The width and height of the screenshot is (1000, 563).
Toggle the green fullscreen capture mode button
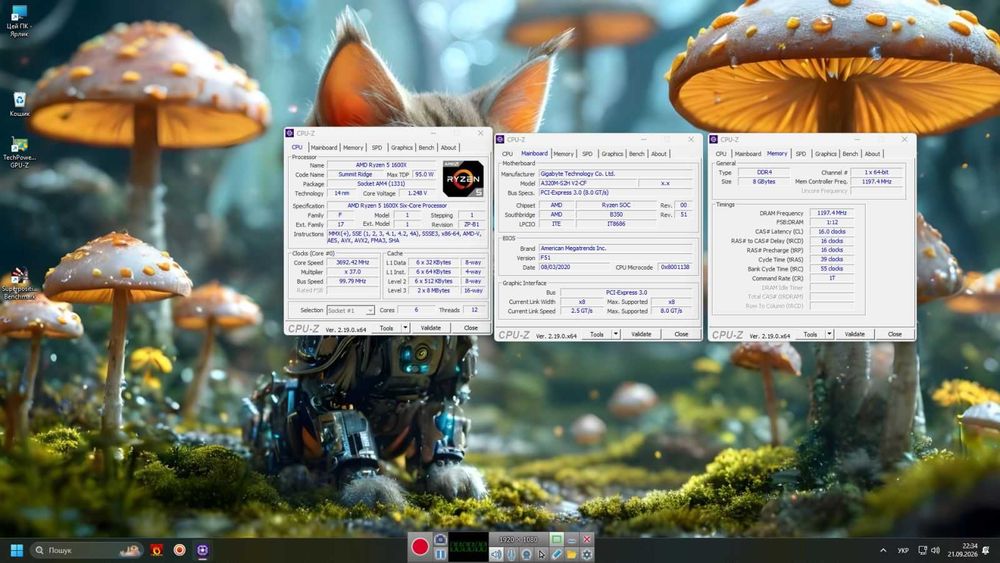pos(556,539)
